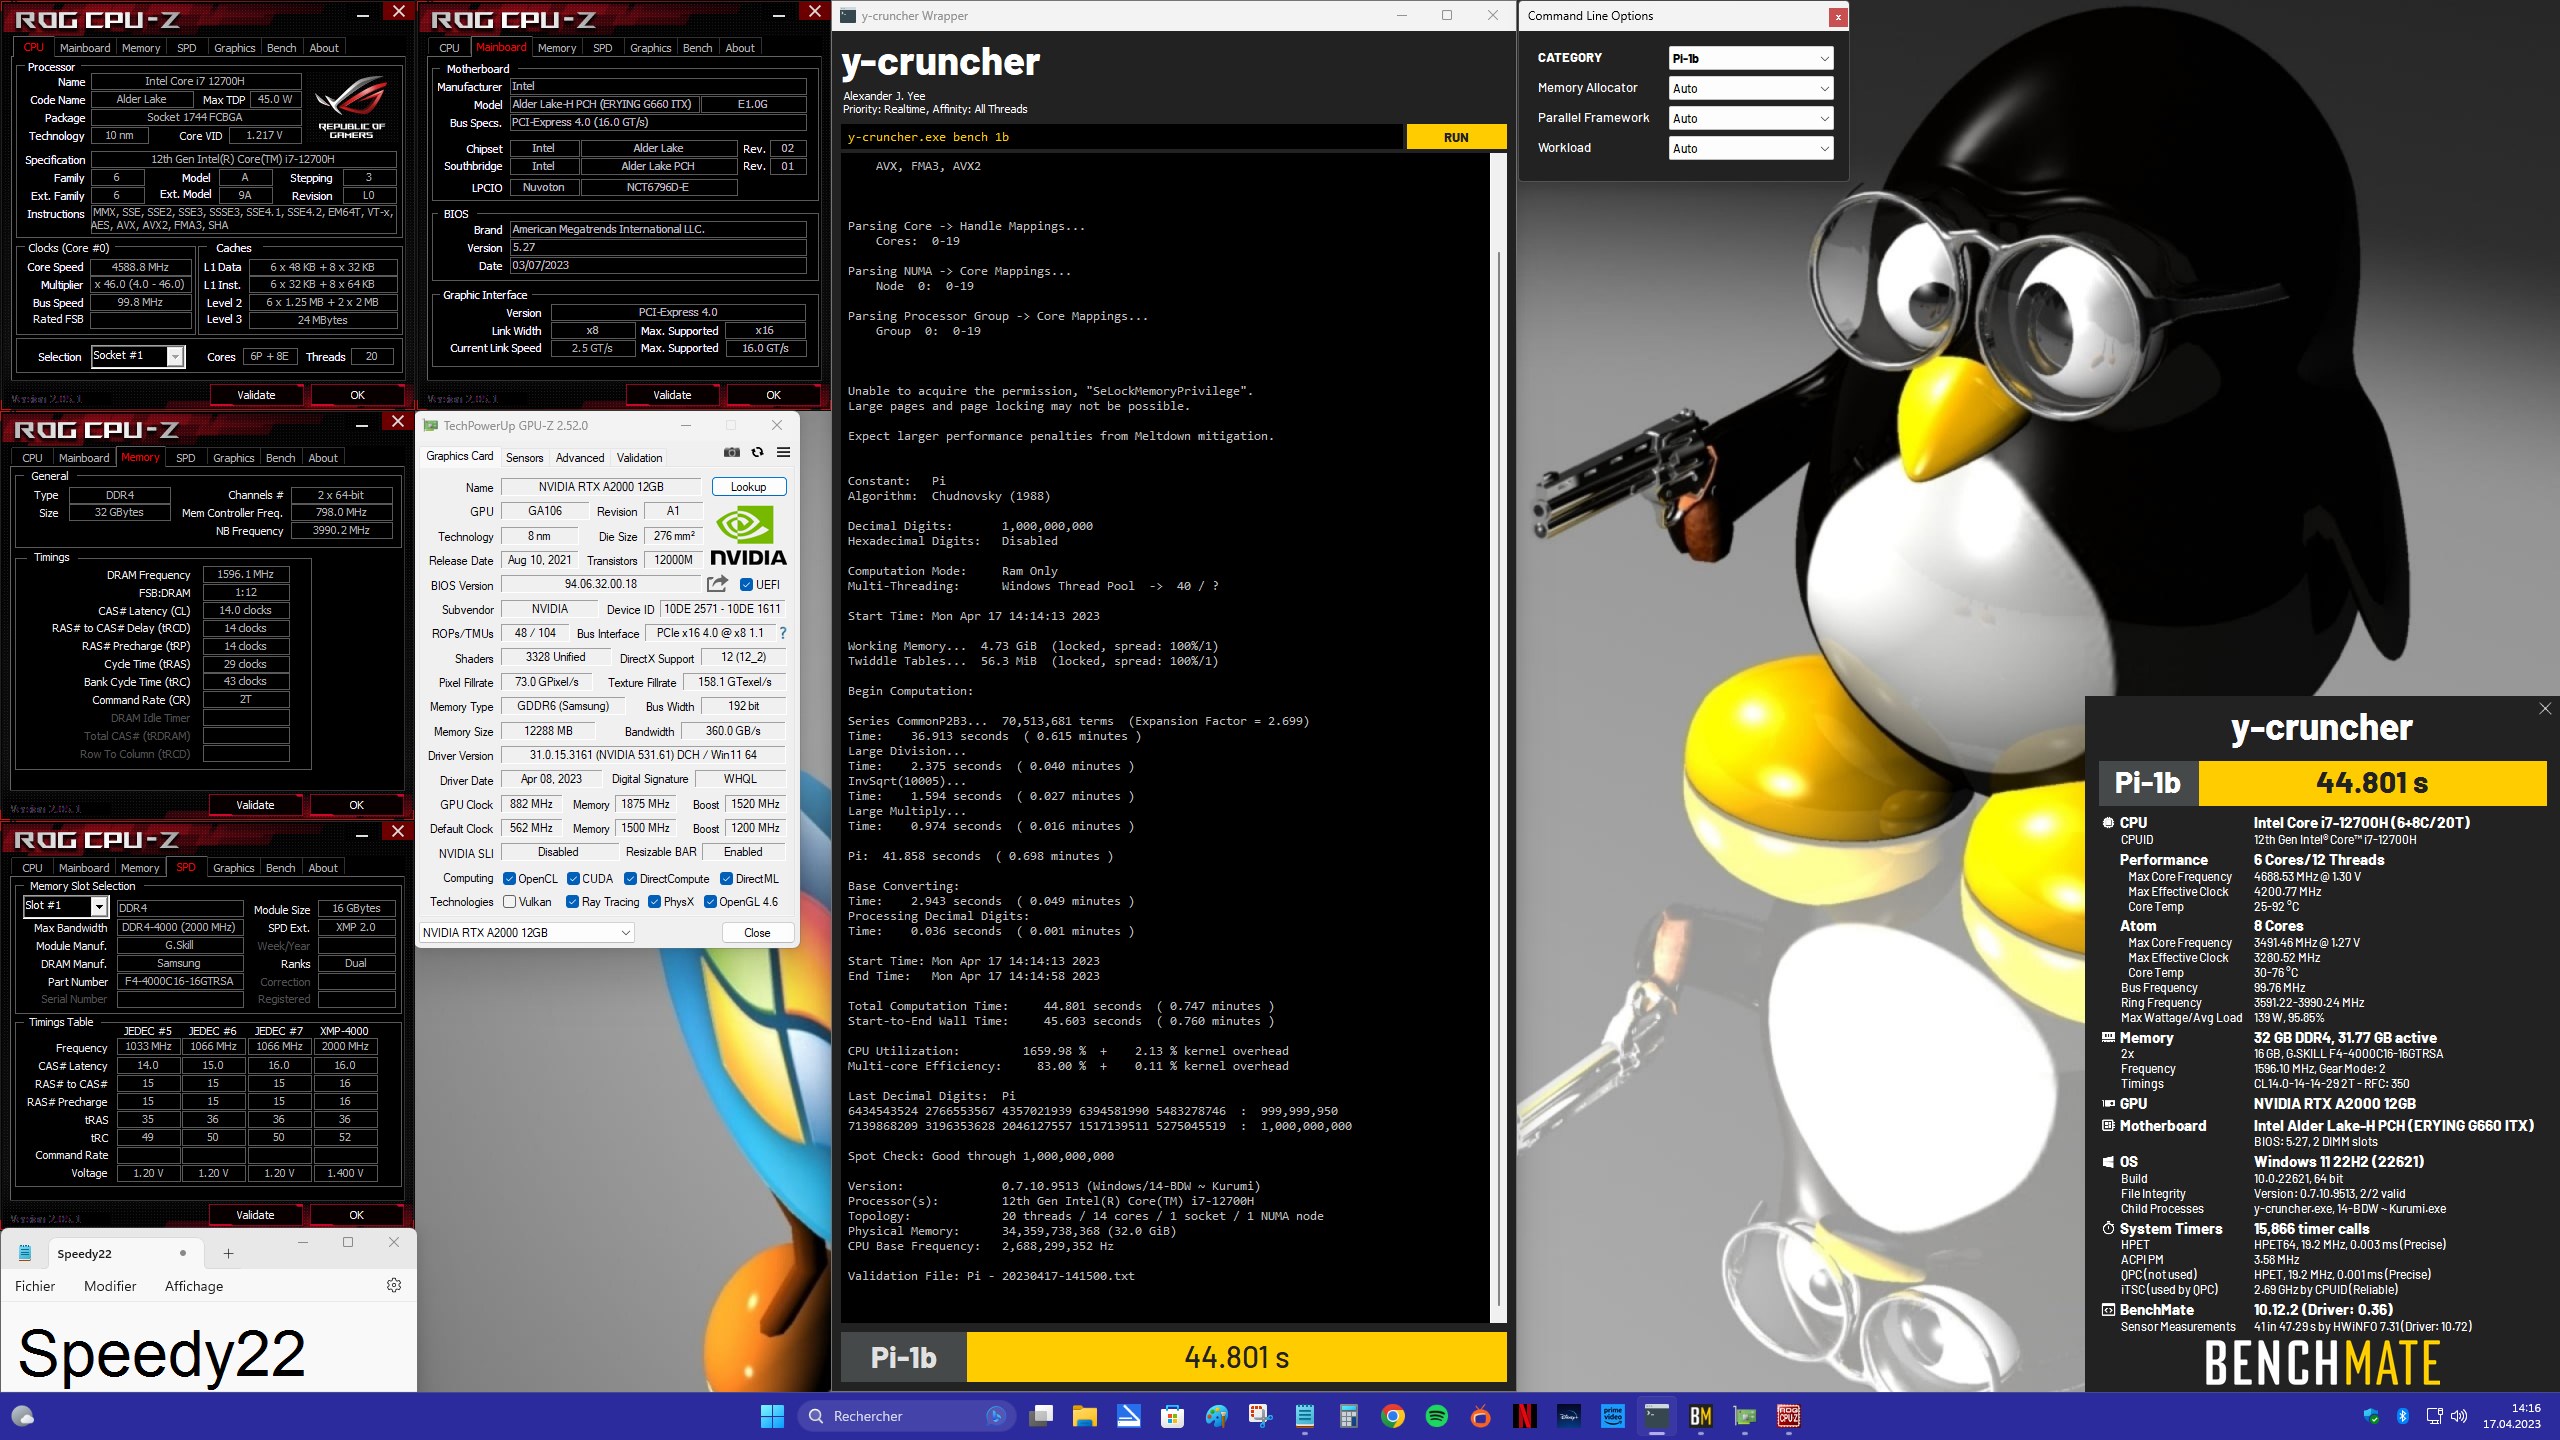Launch Google Chrome from the taskbar
The height and width of the screenshot is (1440, 2560).
(x=1393, y=1416)
